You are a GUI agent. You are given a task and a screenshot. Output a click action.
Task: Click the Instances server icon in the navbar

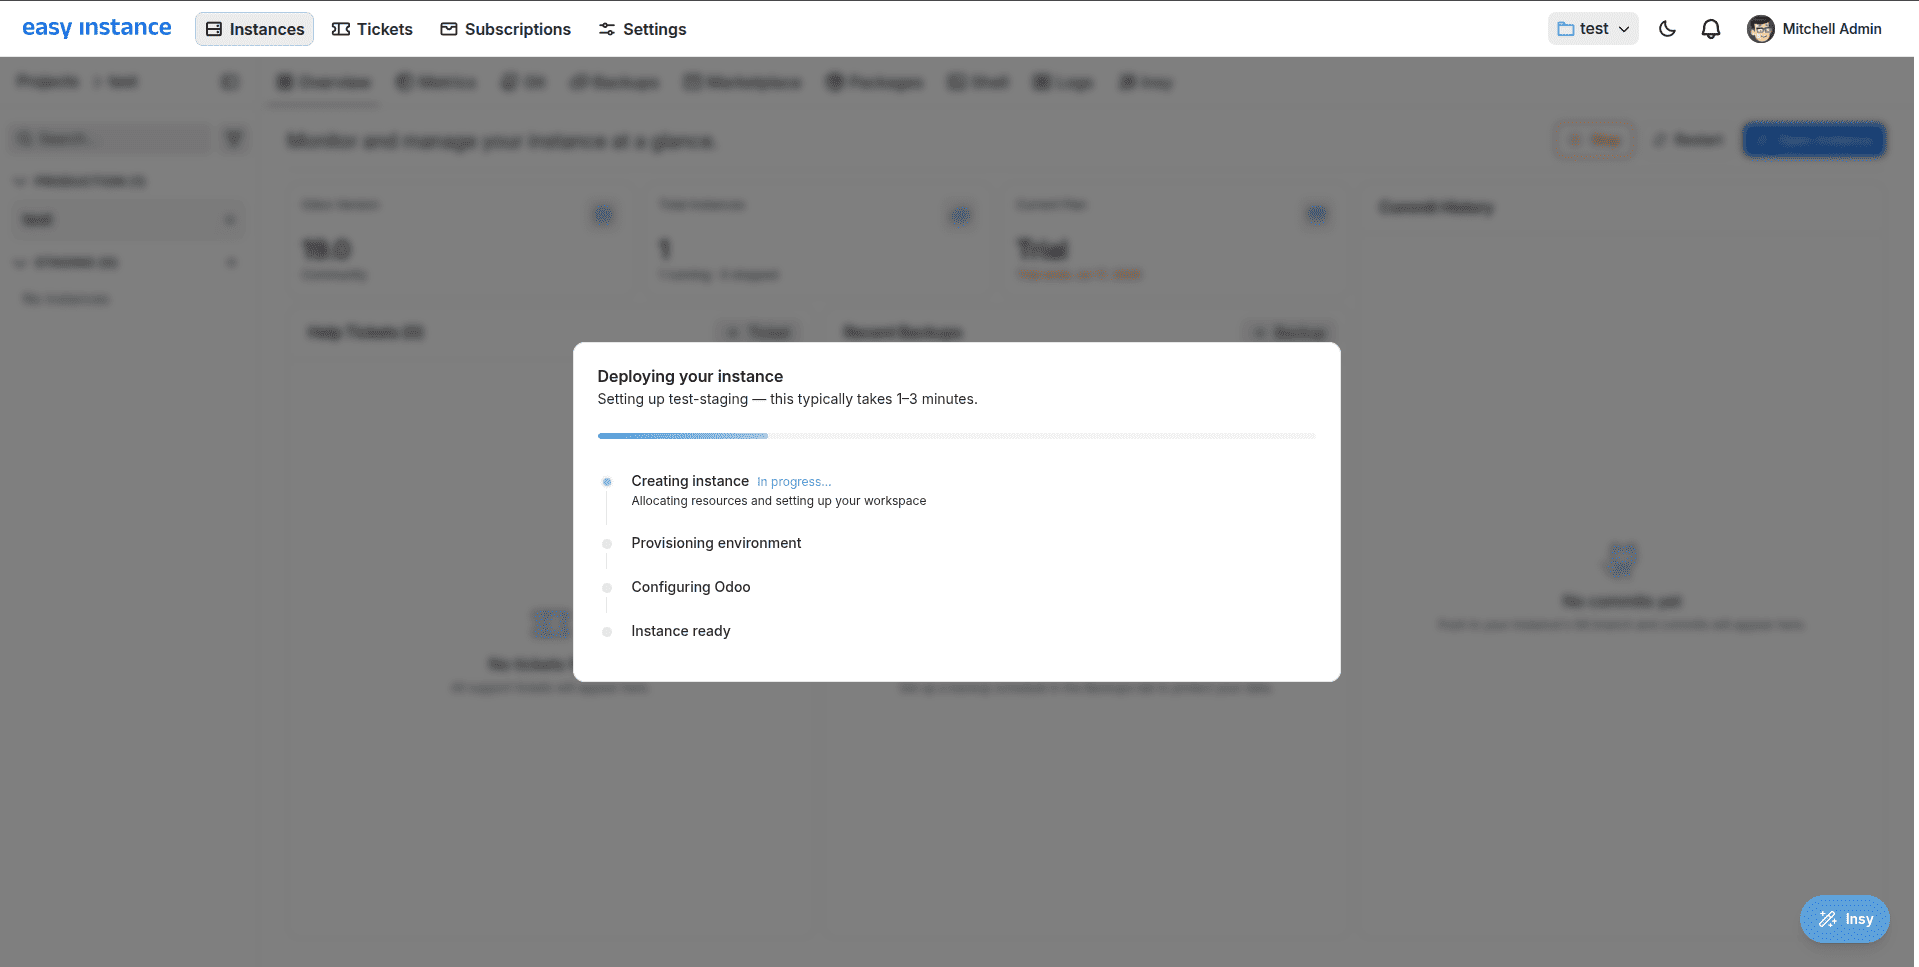tap(214, 29)
